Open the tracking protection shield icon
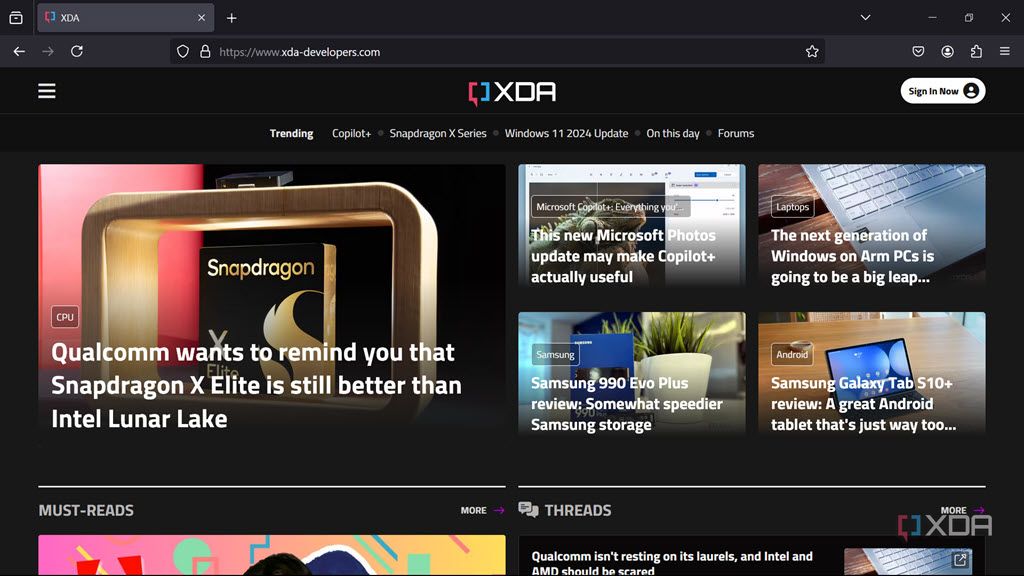 [x=183, y=52]
